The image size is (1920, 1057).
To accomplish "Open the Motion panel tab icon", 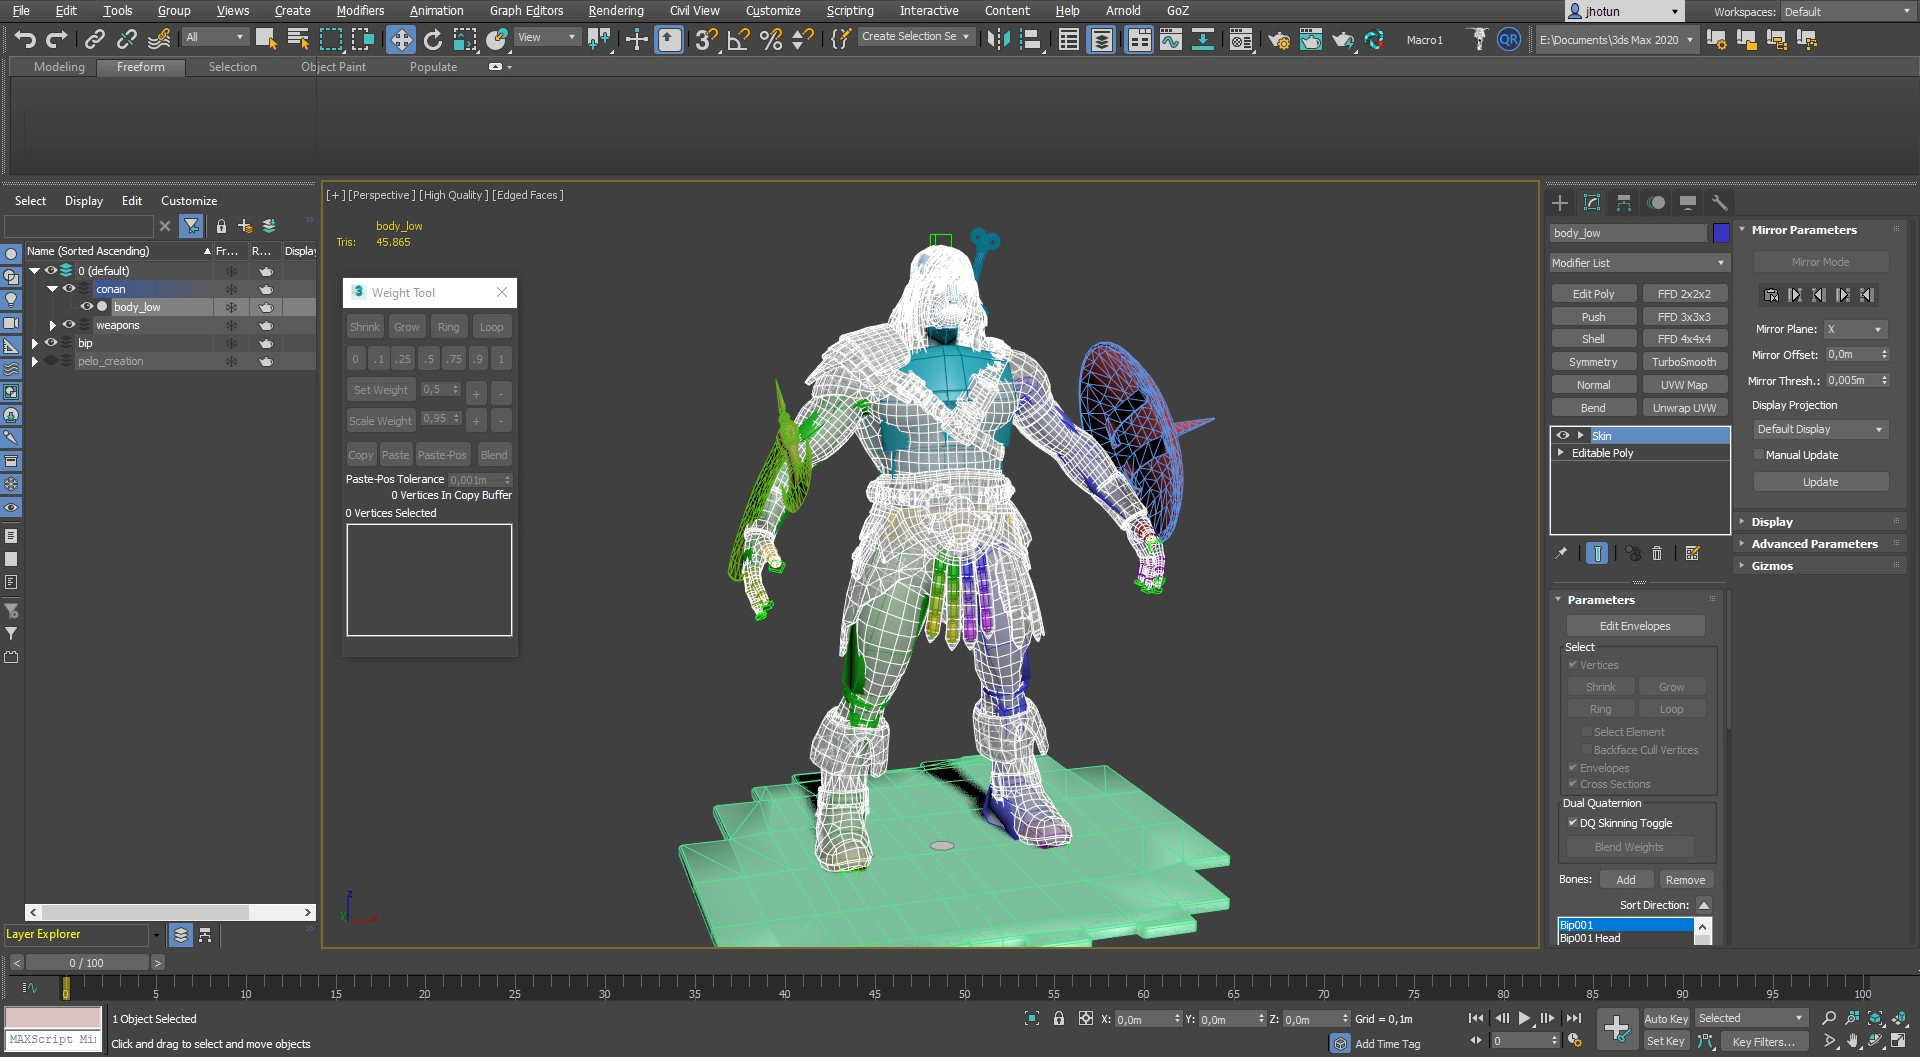I will tap(1656, 203).
